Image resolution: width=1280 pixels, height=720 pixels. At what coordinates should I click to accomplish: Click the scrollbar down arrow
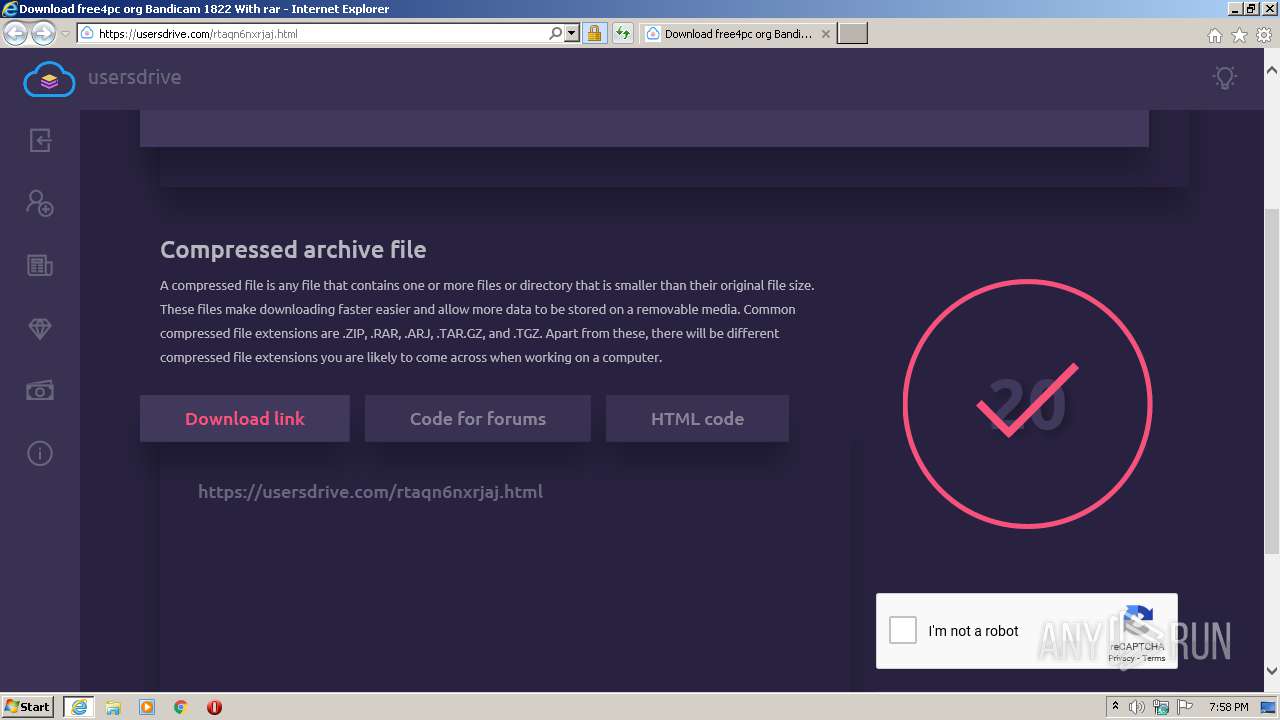[1272, 671]
